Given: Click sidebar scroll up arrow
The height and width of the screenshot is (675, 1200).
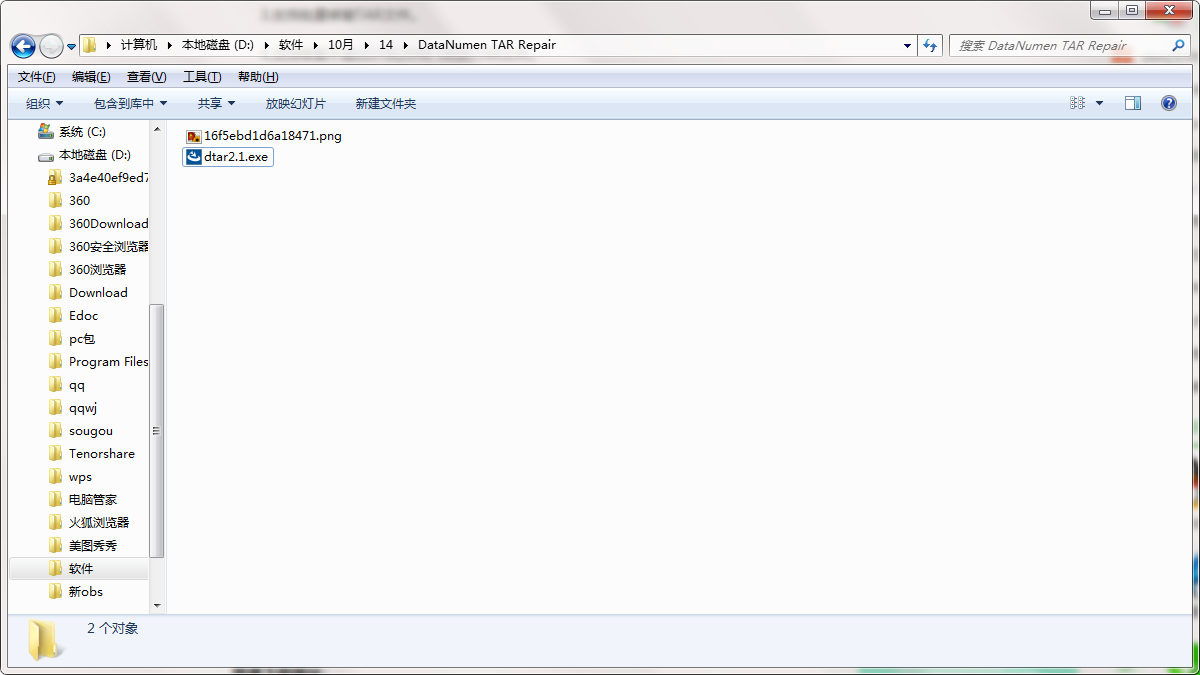Looking at the screenshot, I should pos(157,129).
